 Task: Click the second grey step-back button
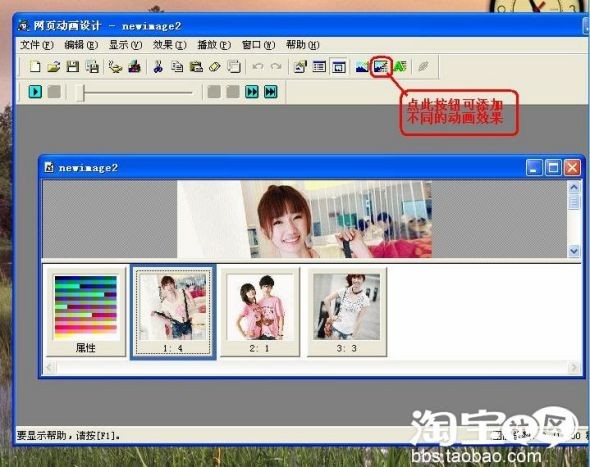233,92
